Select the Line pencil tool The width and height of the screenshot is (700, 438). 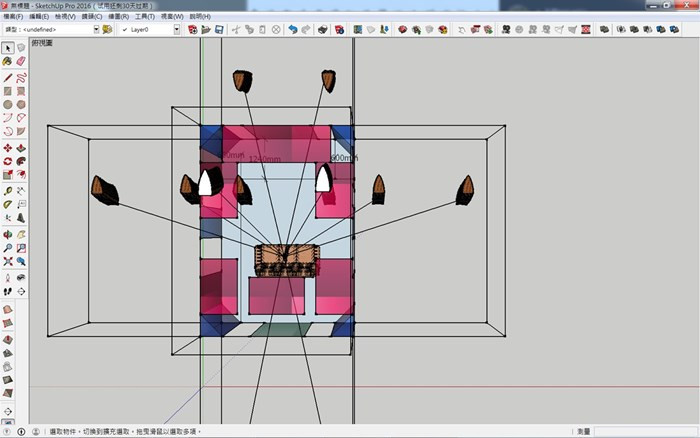(8, 77)
